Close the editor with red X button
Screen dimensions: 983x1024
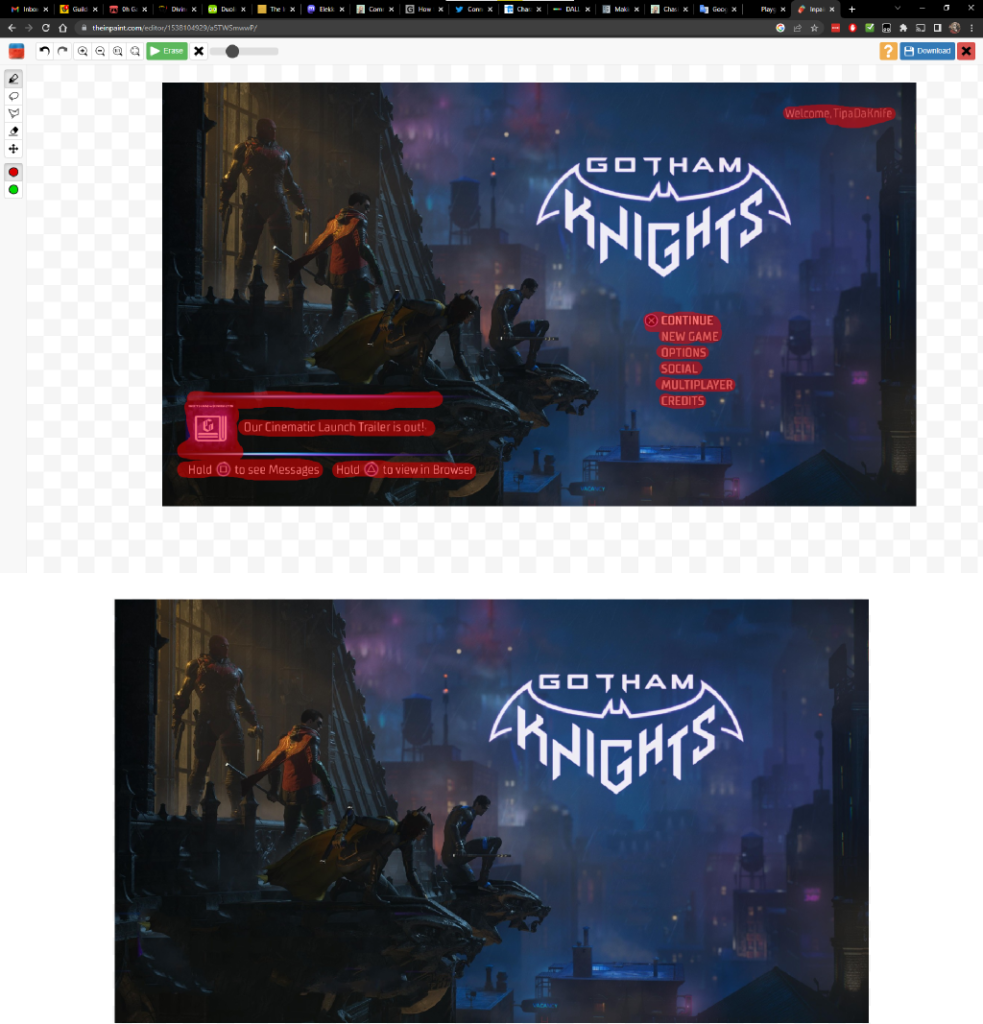point(966,51)
